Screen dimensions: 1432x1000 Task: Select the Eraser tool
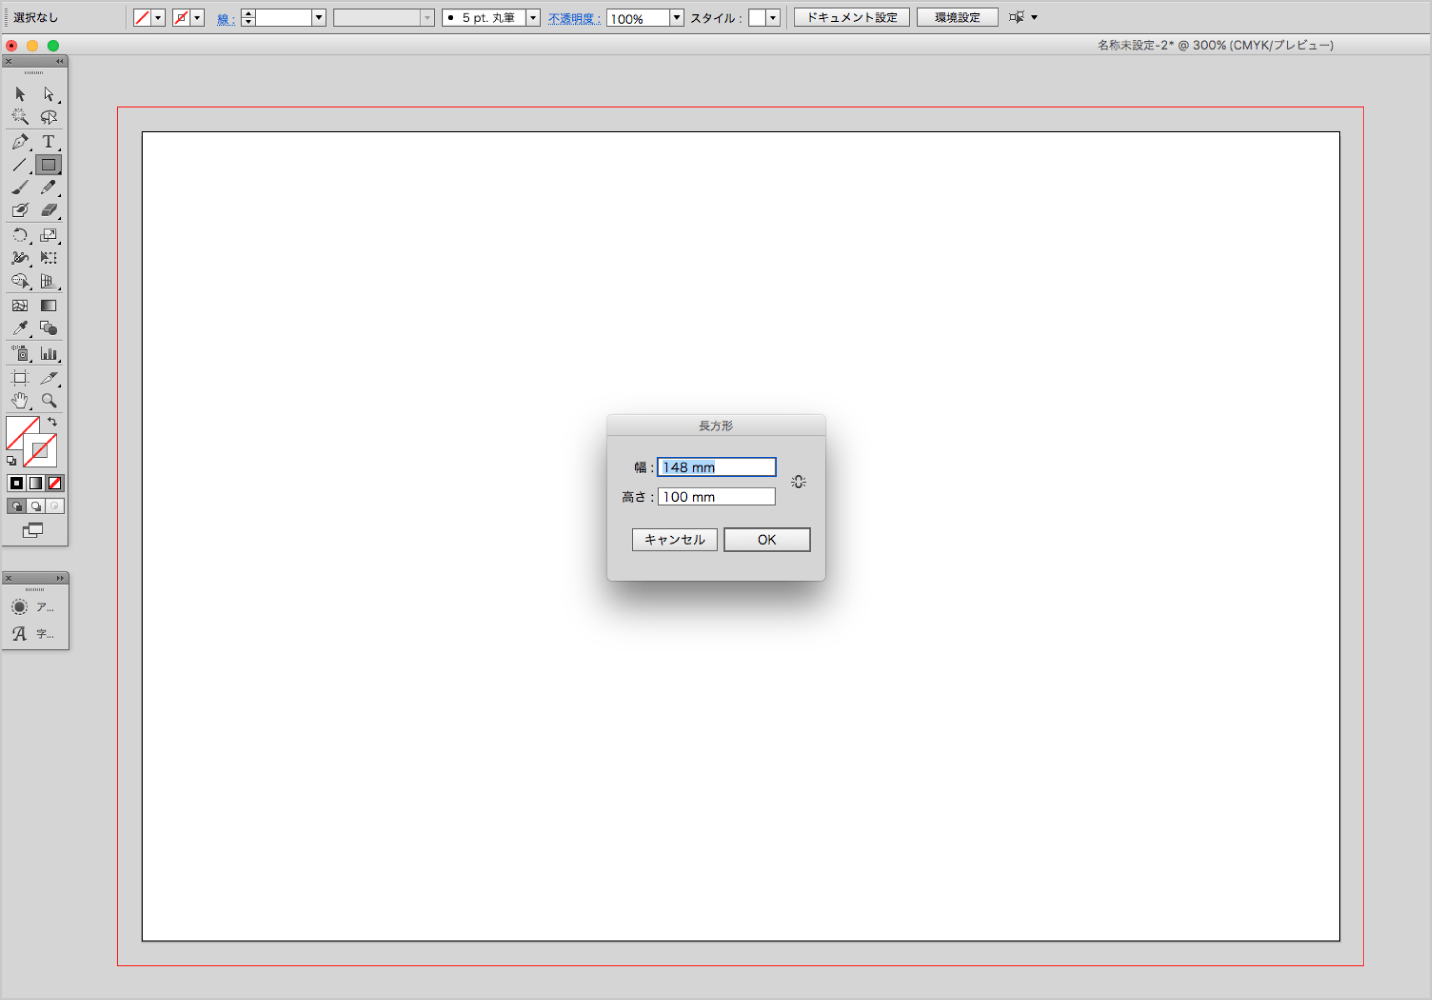(48, 211)
